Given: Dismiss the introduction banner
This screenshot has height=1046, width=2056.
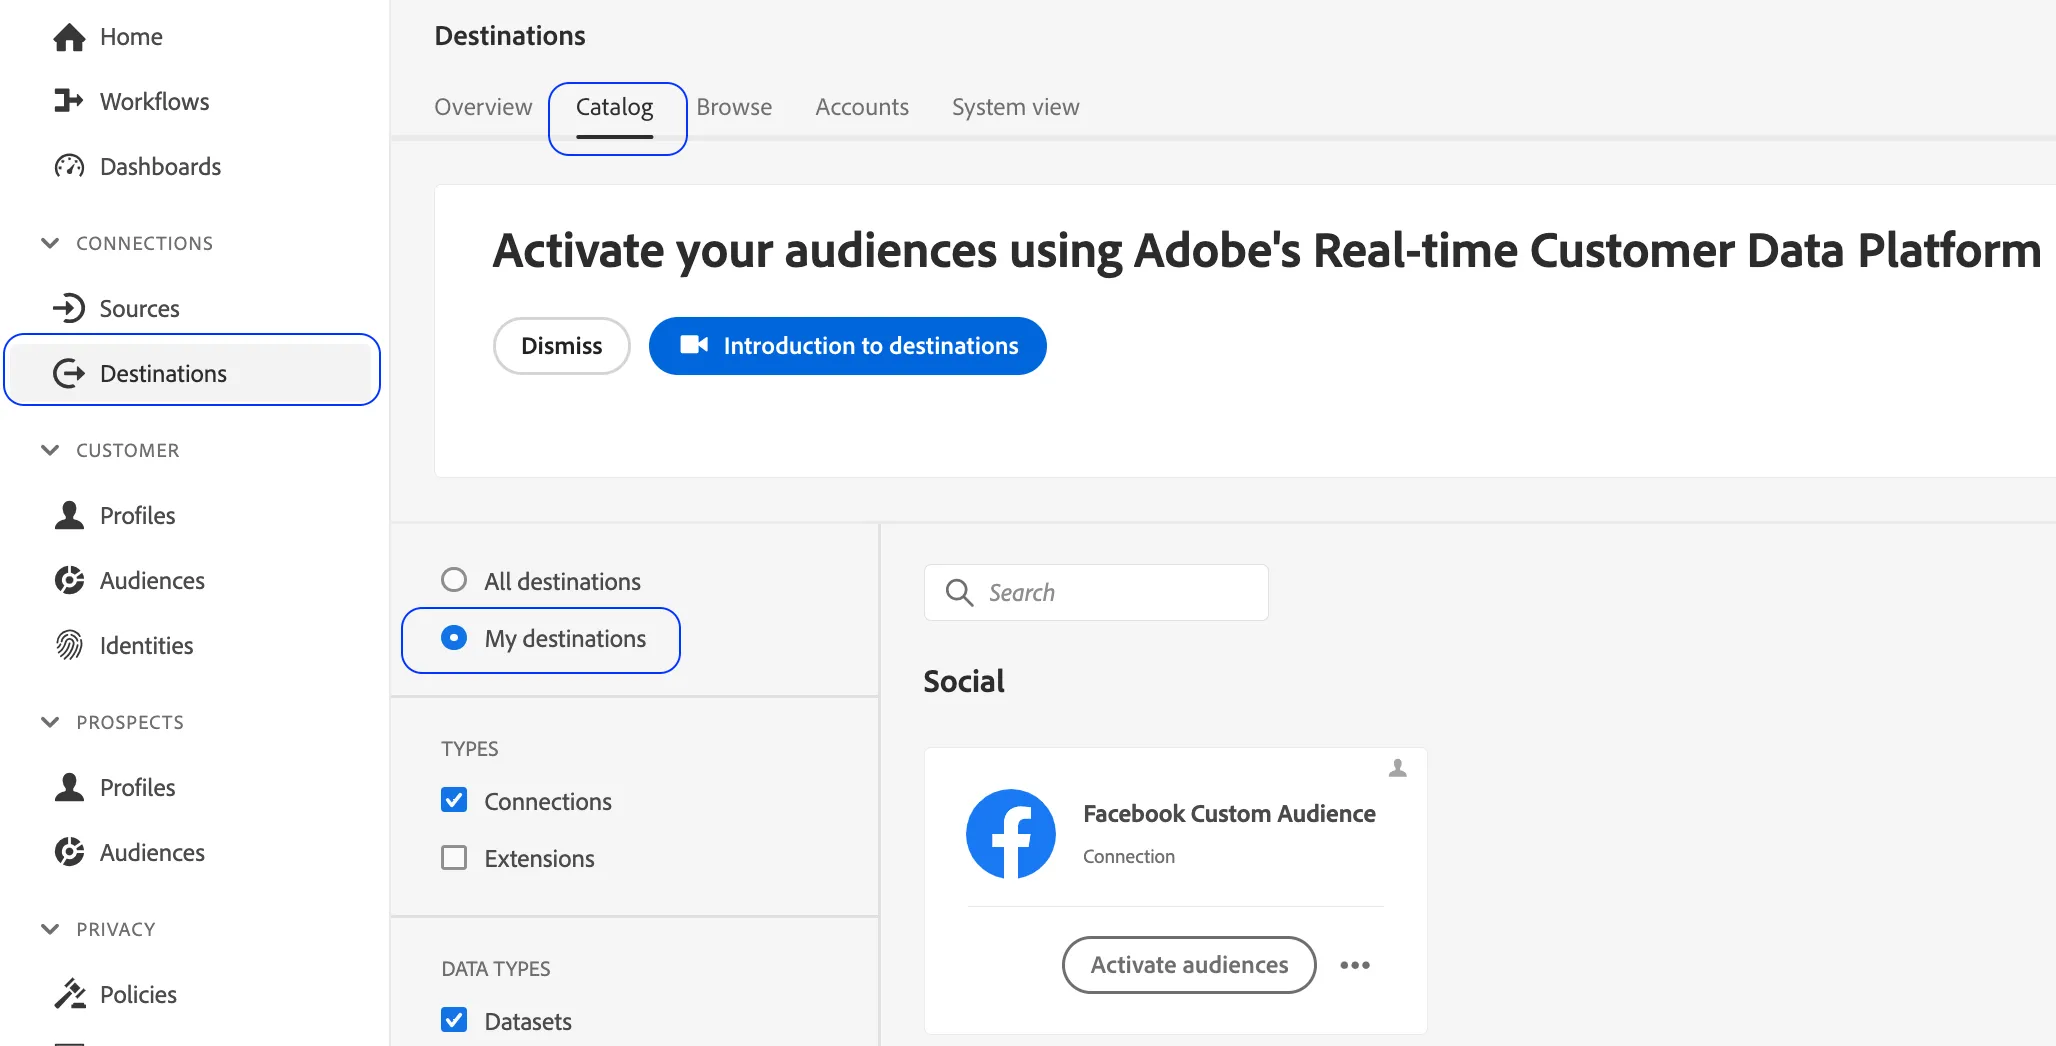Looking at the screenshot, I should click(562, 346).
